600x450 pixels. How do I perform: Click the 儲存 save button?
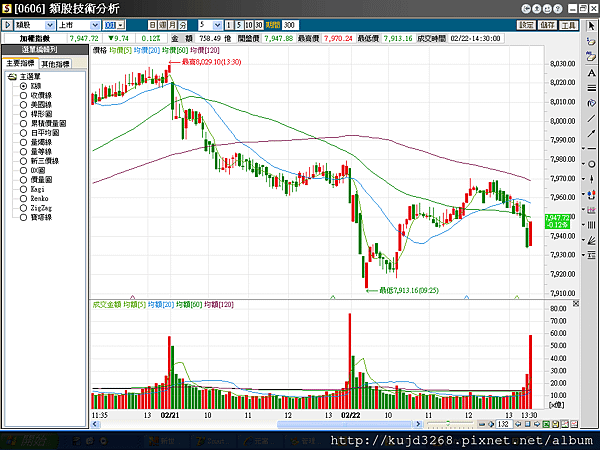point(547,25)
